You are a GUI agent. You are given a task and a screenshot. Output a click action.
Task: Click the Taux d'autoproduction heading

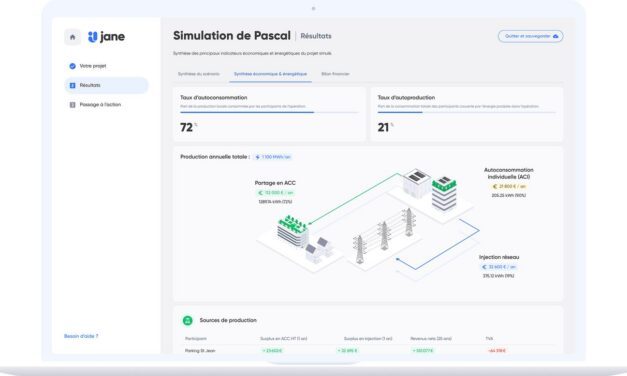(x=406, y=98)
